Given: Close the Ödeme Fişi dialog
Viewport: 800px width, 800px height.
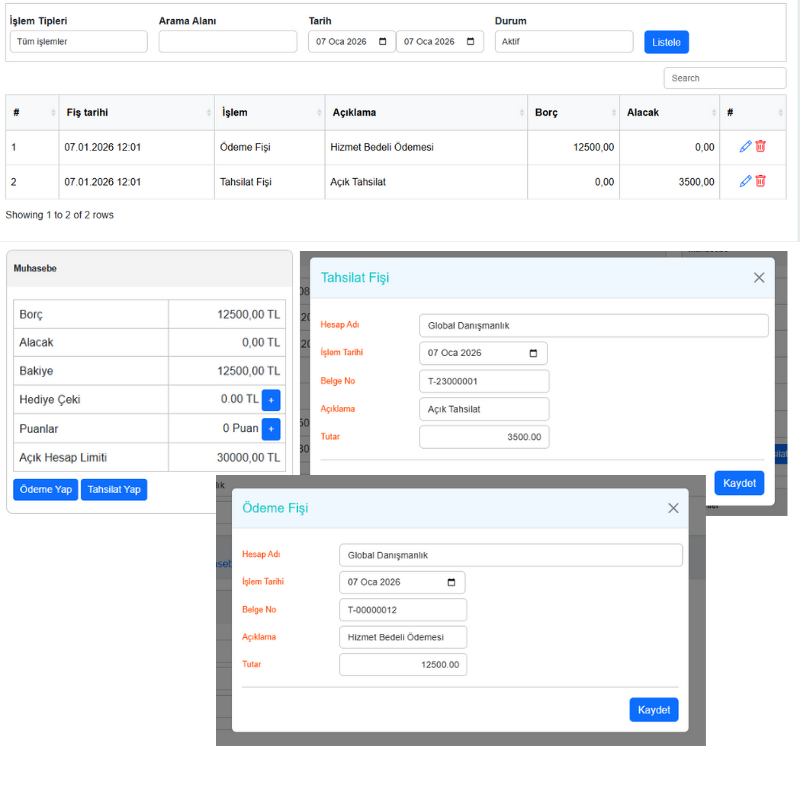Looking at the screenshot, I should (x=673, y=508).
